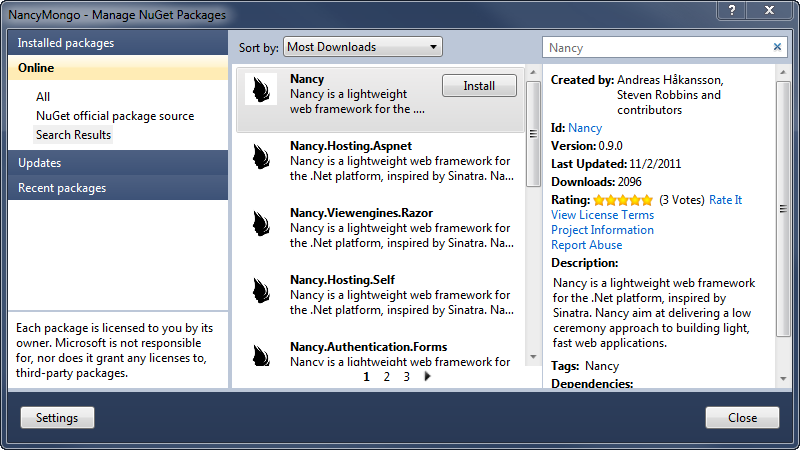Expand the Updates section
Viewport: 800px width, 450px height.
coord(118,163)
